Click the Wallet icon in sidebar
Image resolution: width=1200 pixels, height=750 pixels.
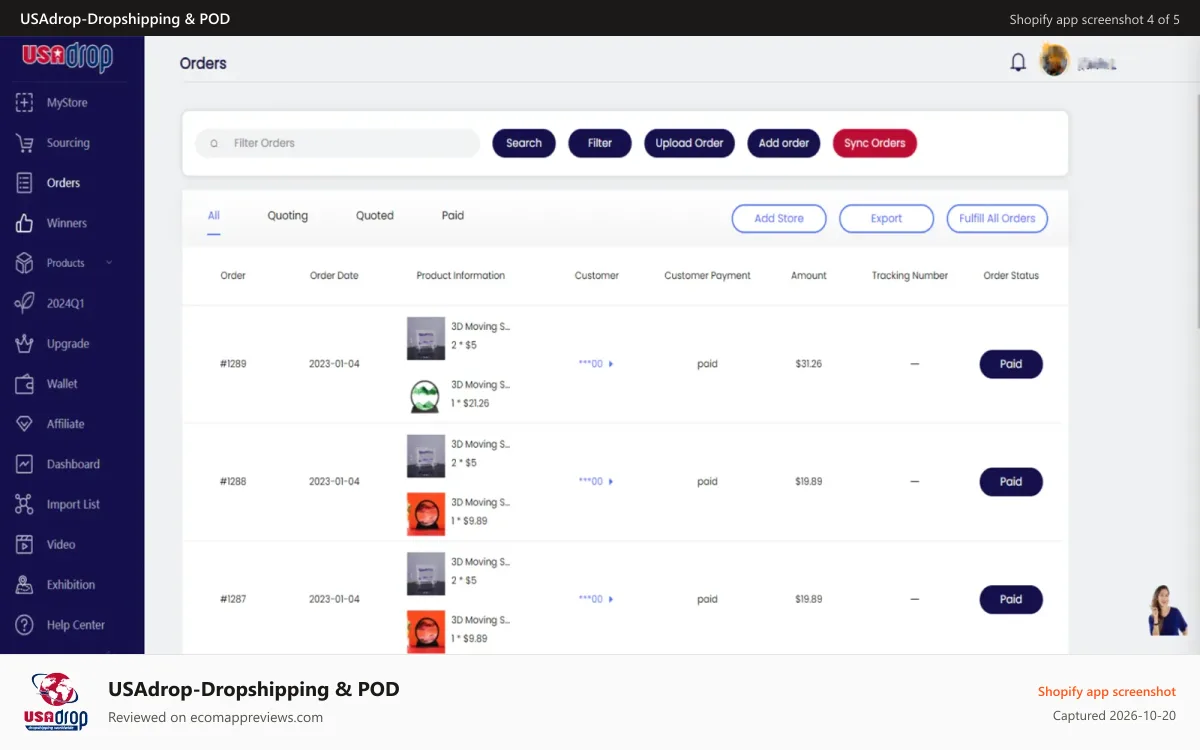click(x=24, y=384)
